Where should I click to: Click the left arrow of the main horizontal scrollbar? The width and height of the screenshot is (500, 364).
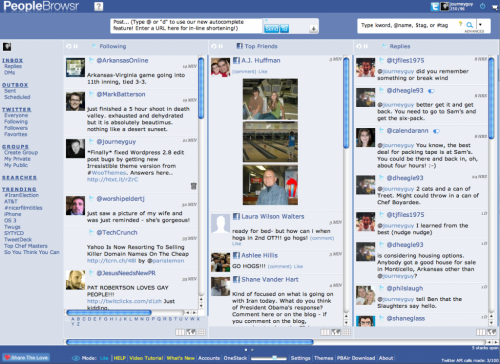pyautogui.click(x=489, y=342)
